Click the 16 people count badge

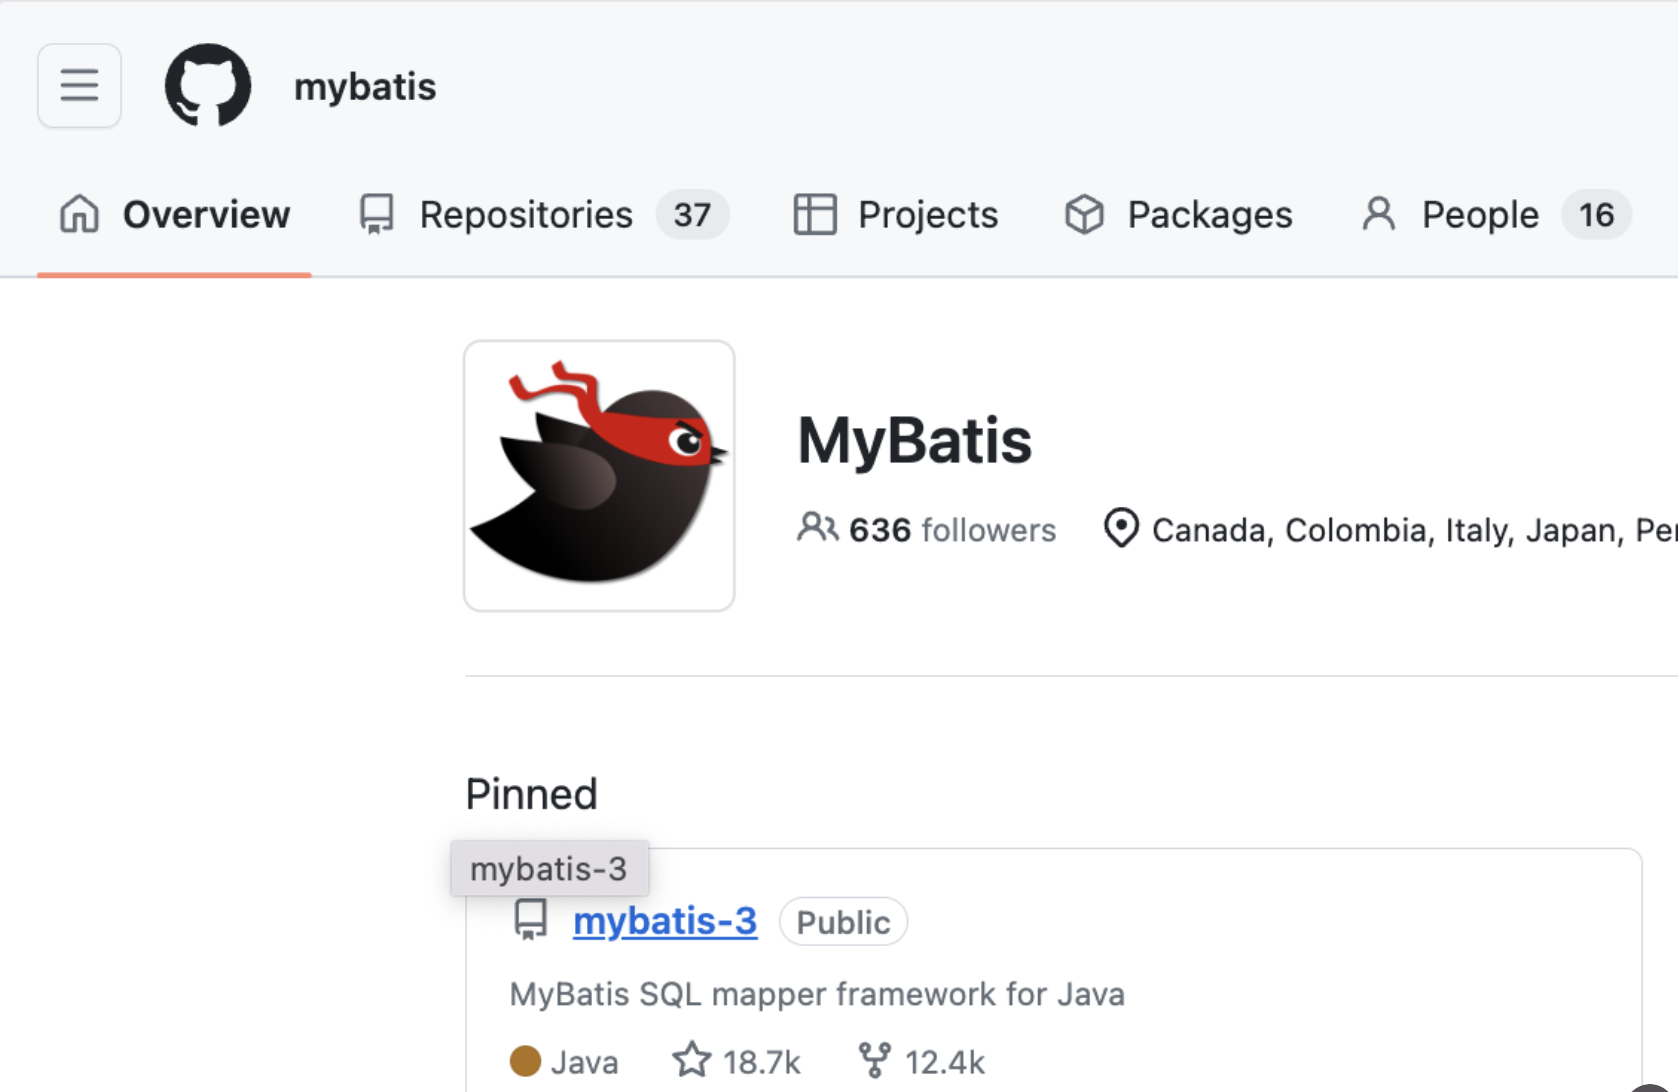point(1596,215)
